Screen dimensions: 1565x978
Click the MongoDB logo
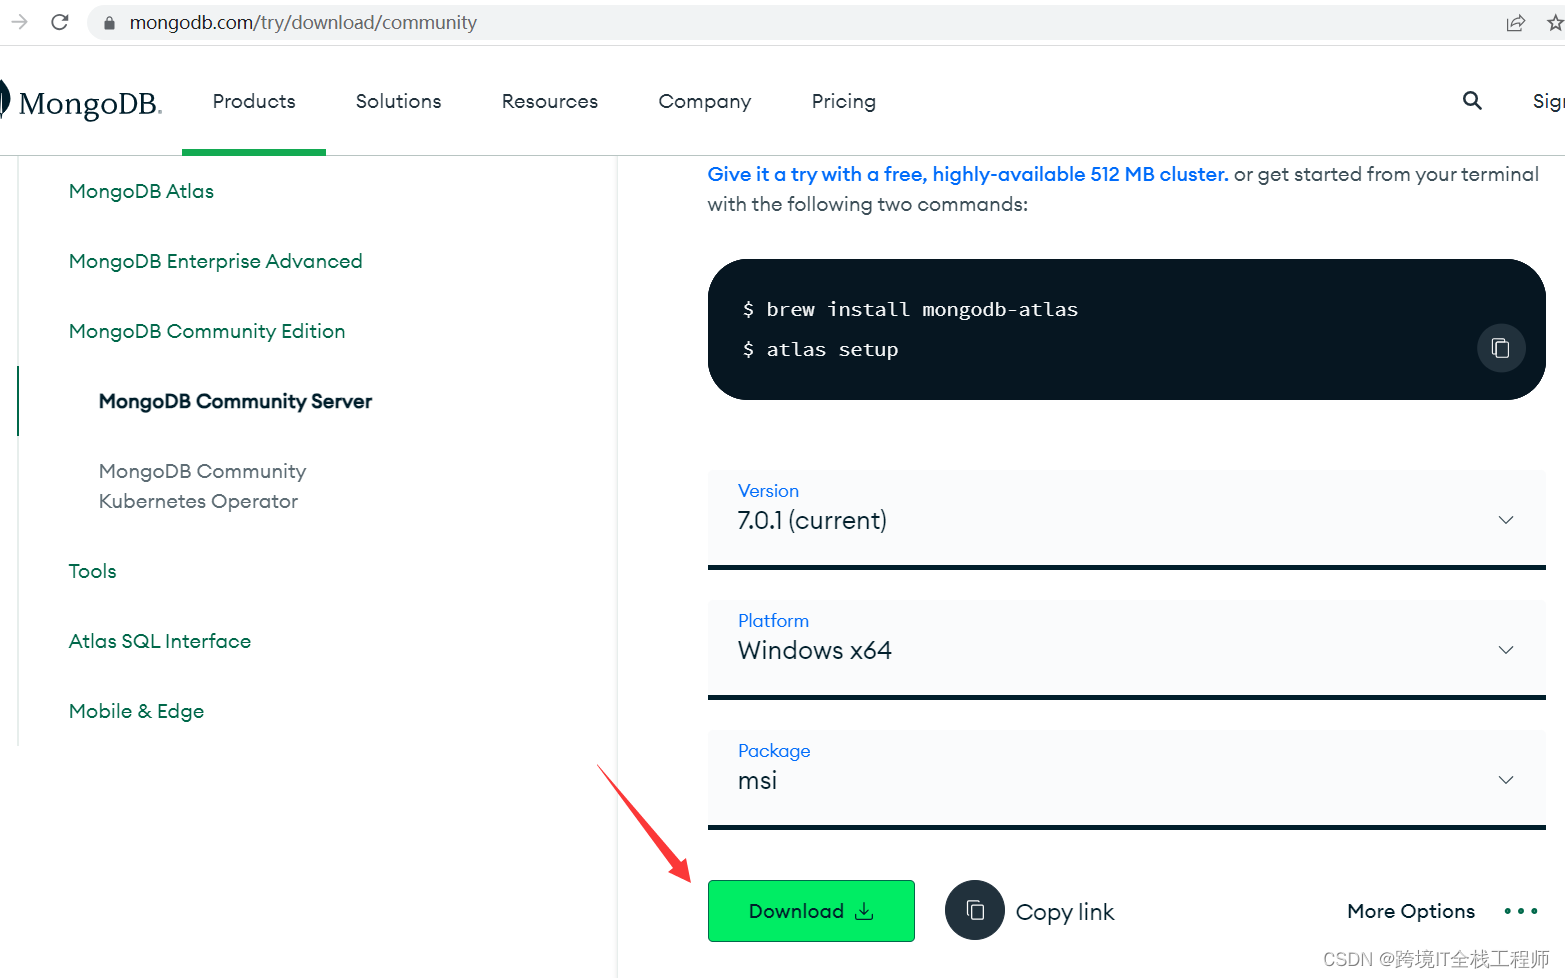tap(82, 102)
